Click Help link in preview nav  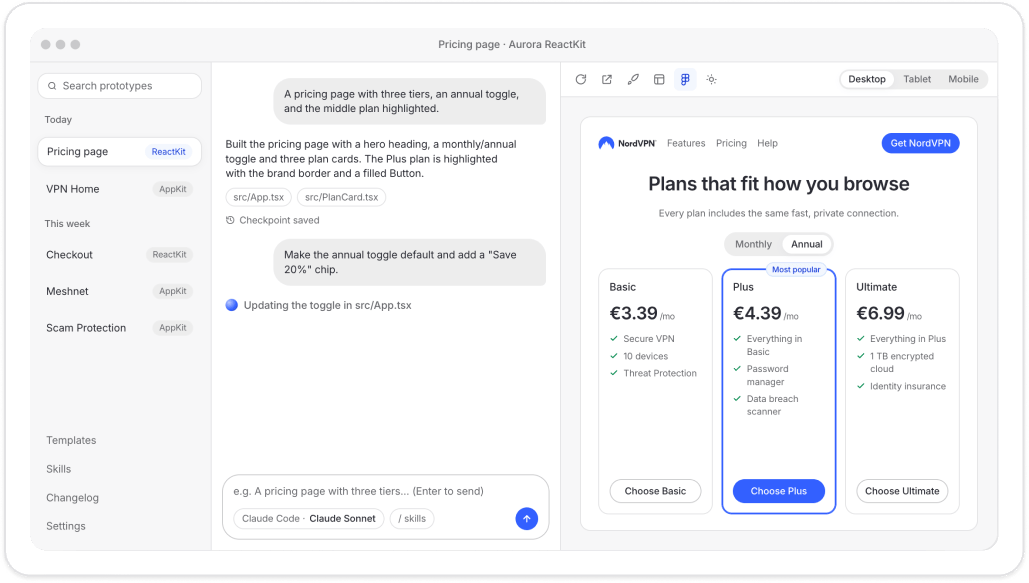pos(767,143)
